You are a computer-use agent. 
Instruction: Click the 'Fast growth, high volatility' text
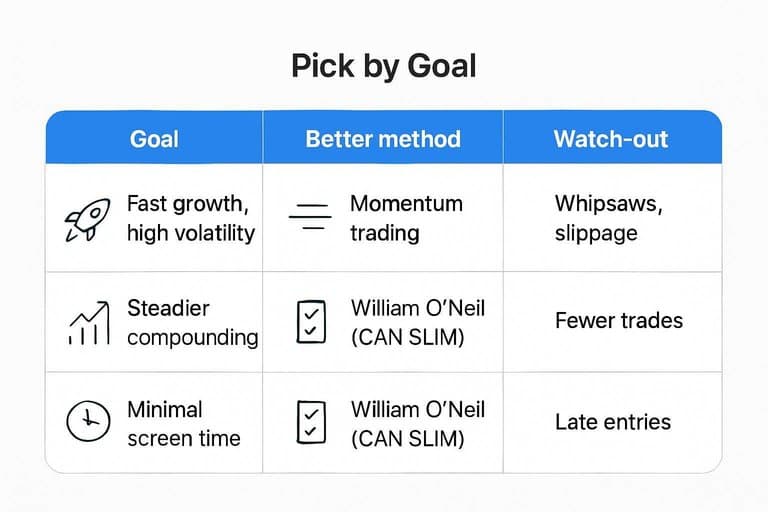click(x=190, y=219)
